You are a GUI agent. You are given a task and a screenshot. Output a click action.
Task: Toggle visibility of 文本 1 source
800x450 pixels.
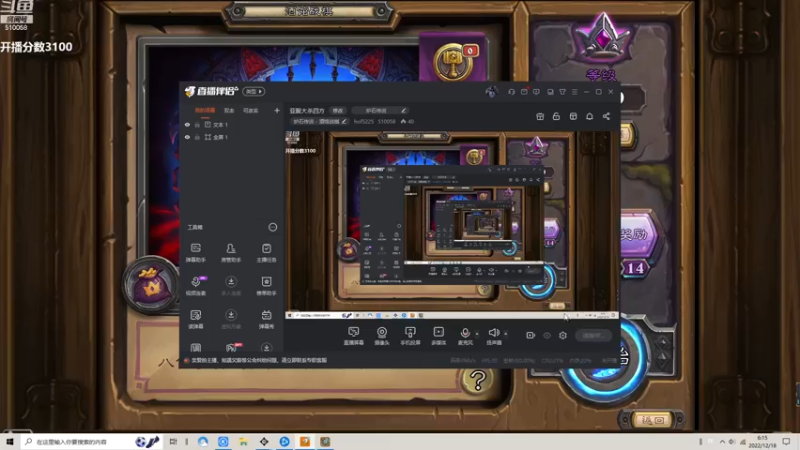tap(187, 124)
